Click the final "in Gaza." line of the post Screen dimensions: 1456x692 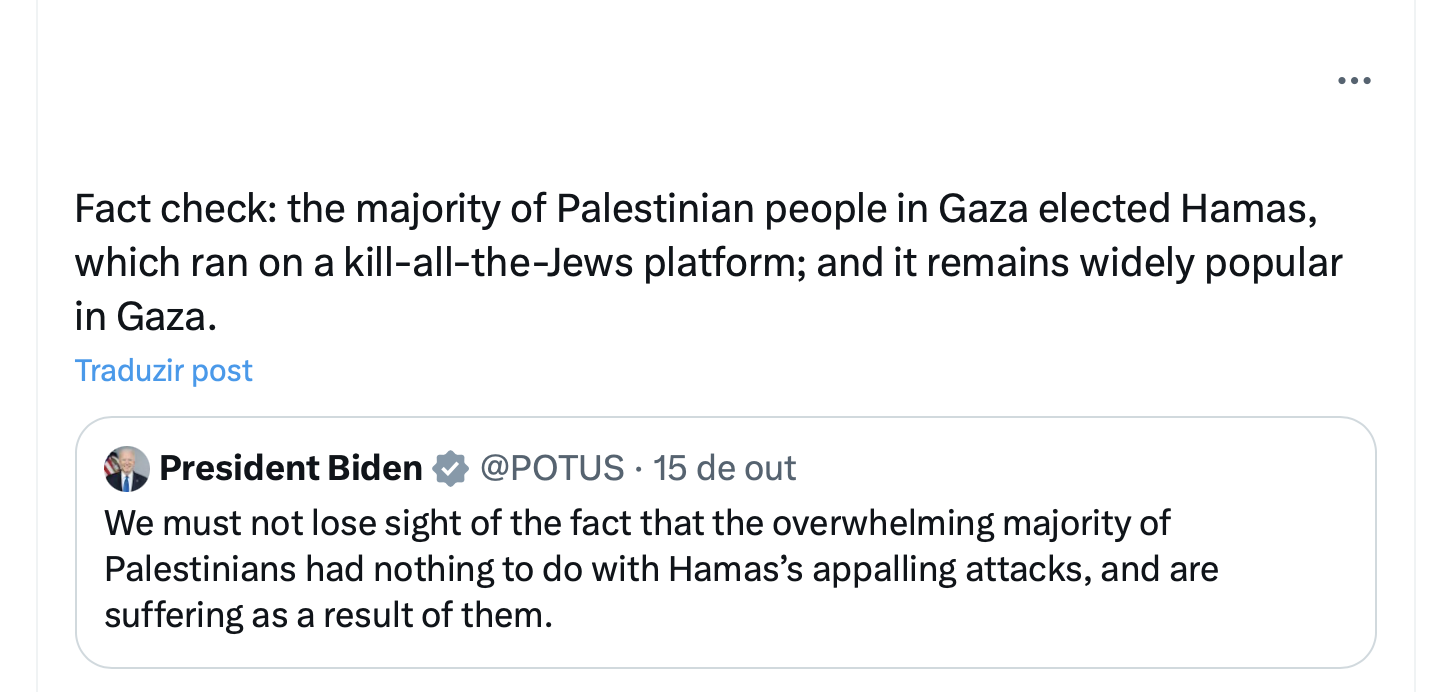(145, 316)
